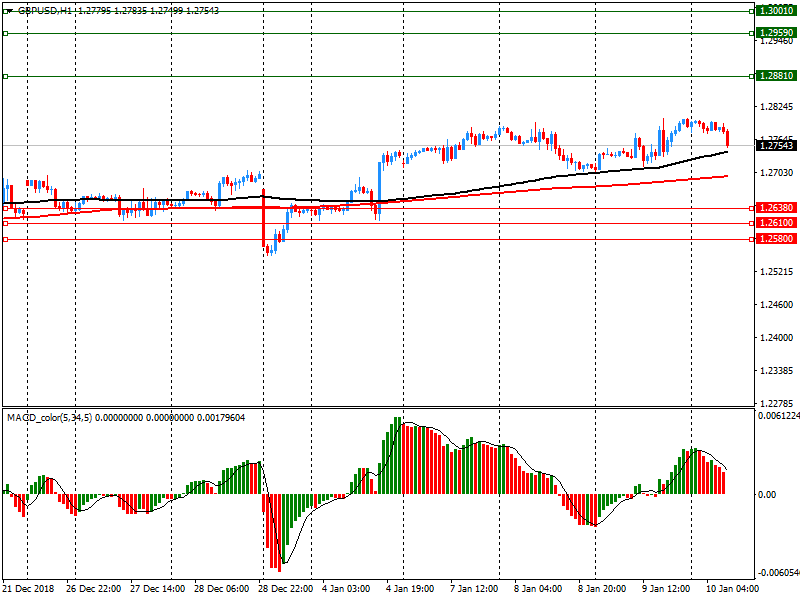Click the 1.26100 red level price tag
This screenshot has width=800, height=600.
776,223
